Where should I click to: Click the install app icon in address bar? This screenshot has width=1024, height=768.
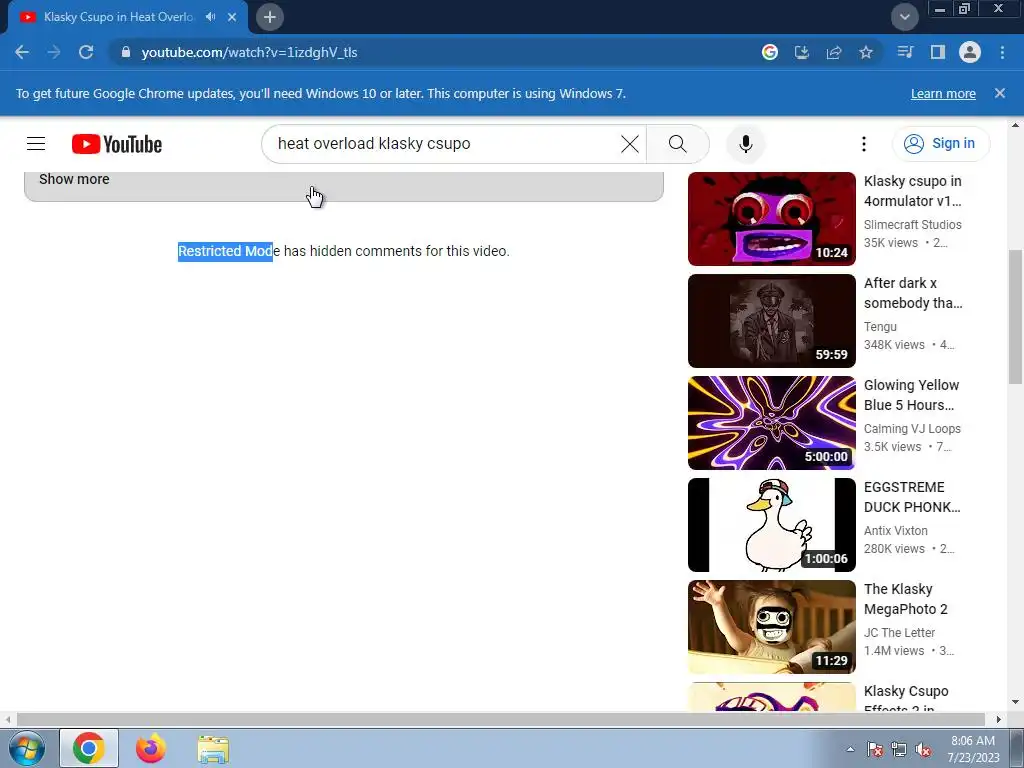click(802, 52)
